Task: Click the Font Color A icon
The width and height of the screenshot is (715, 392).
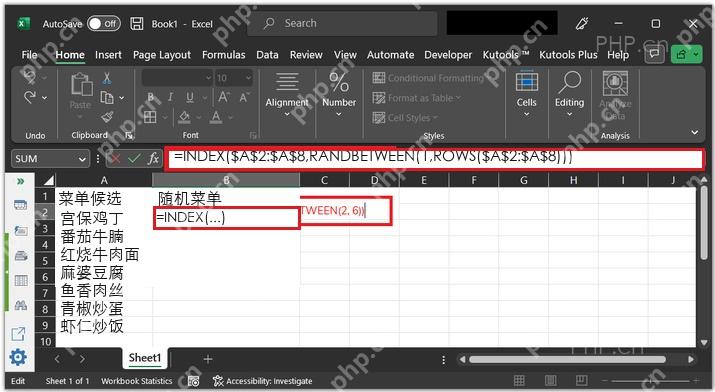Action: [x=216, y=118]
